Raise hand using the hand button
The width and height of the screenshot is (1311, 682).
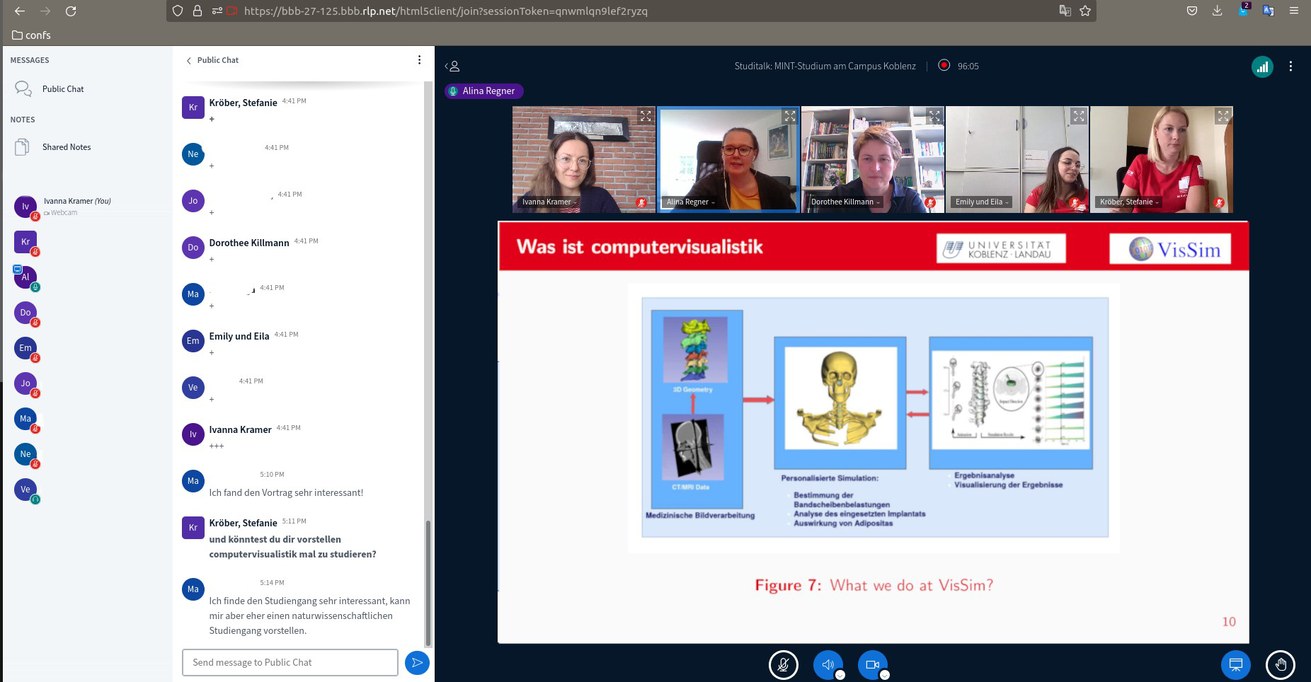click(x=1280, y=665)
